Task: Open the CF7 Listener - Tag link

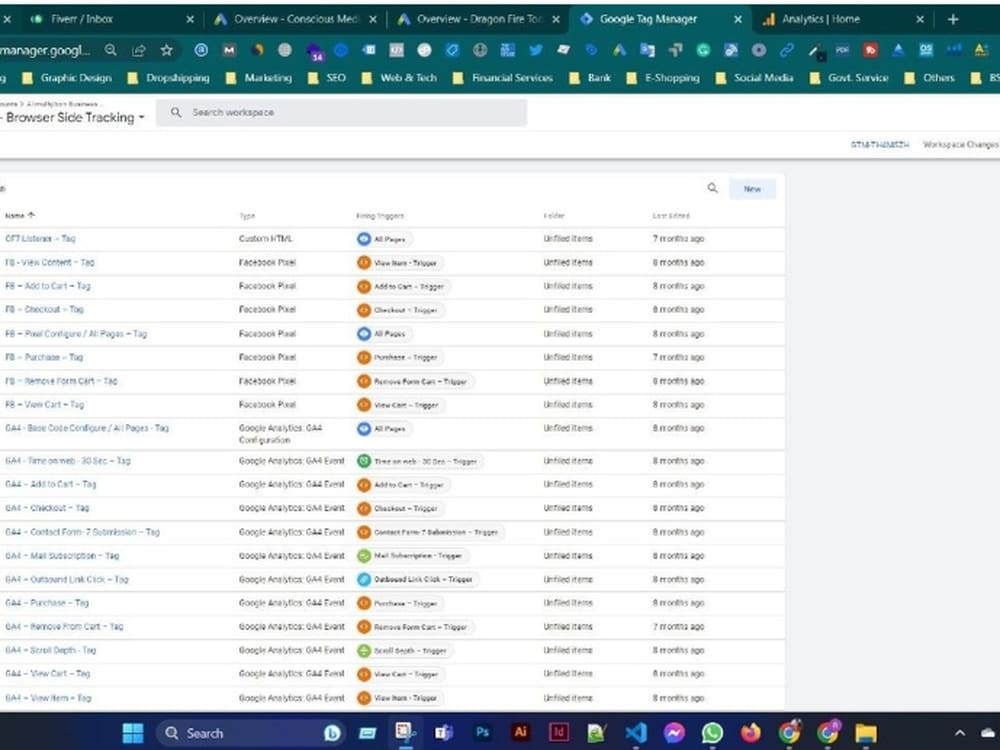Action: pyautogui.click(x=40, y=239)
